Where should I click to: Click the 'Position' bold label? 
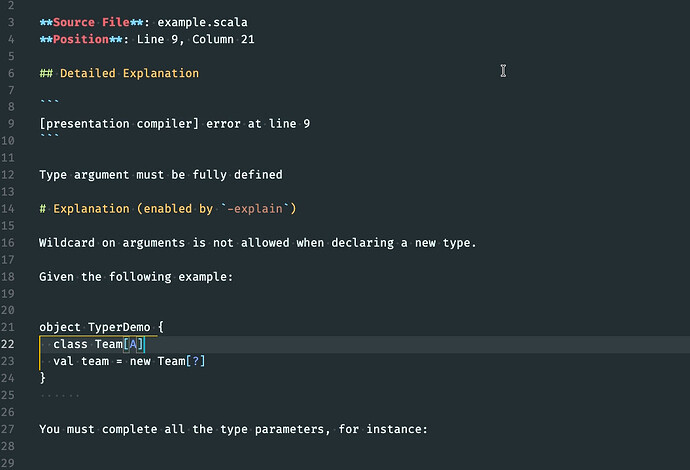(84, 39)
